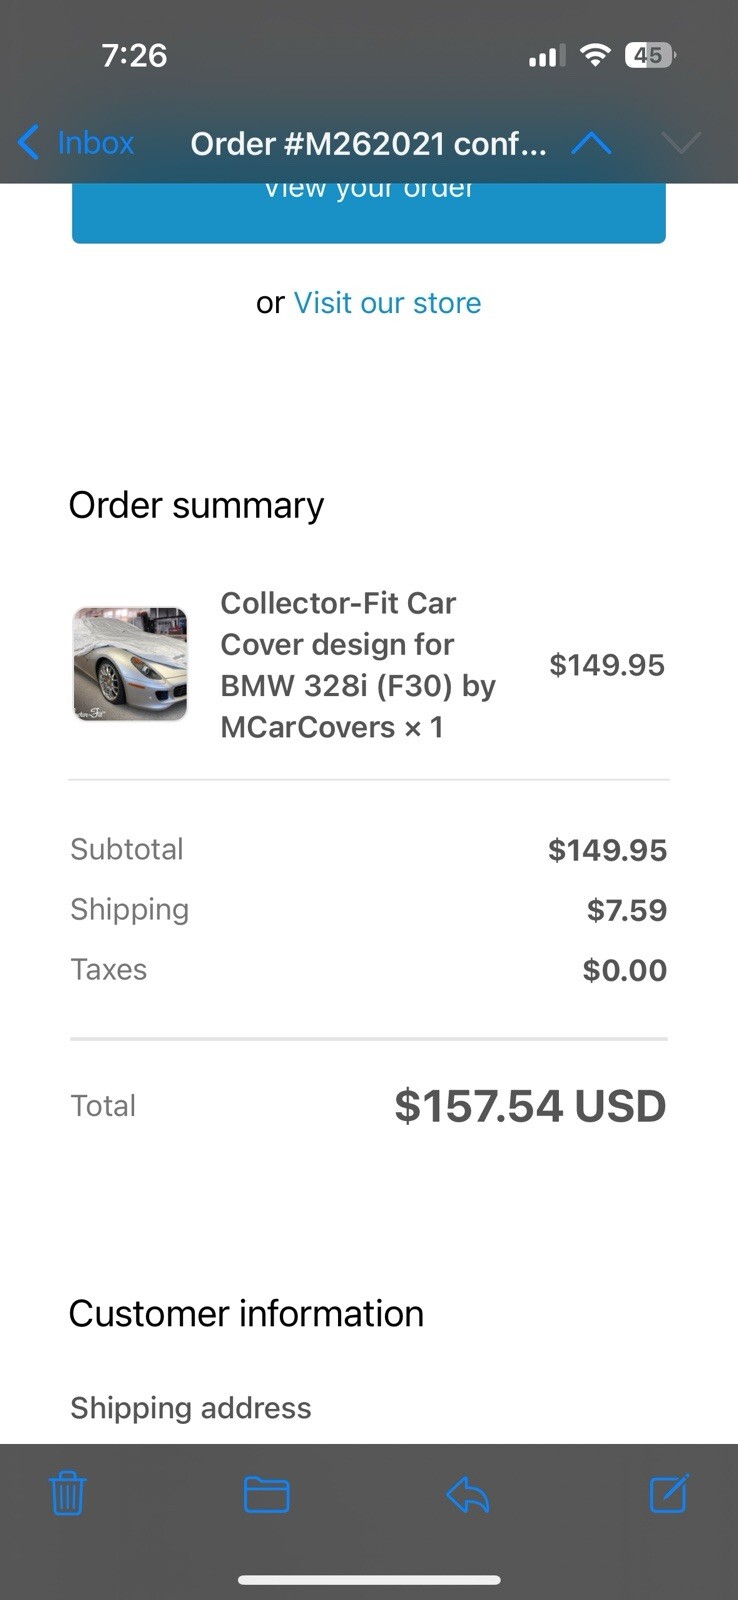Tap the battery indicator showing 45
This screenshot has height=1600, width=738.
[x=649, y=55]
